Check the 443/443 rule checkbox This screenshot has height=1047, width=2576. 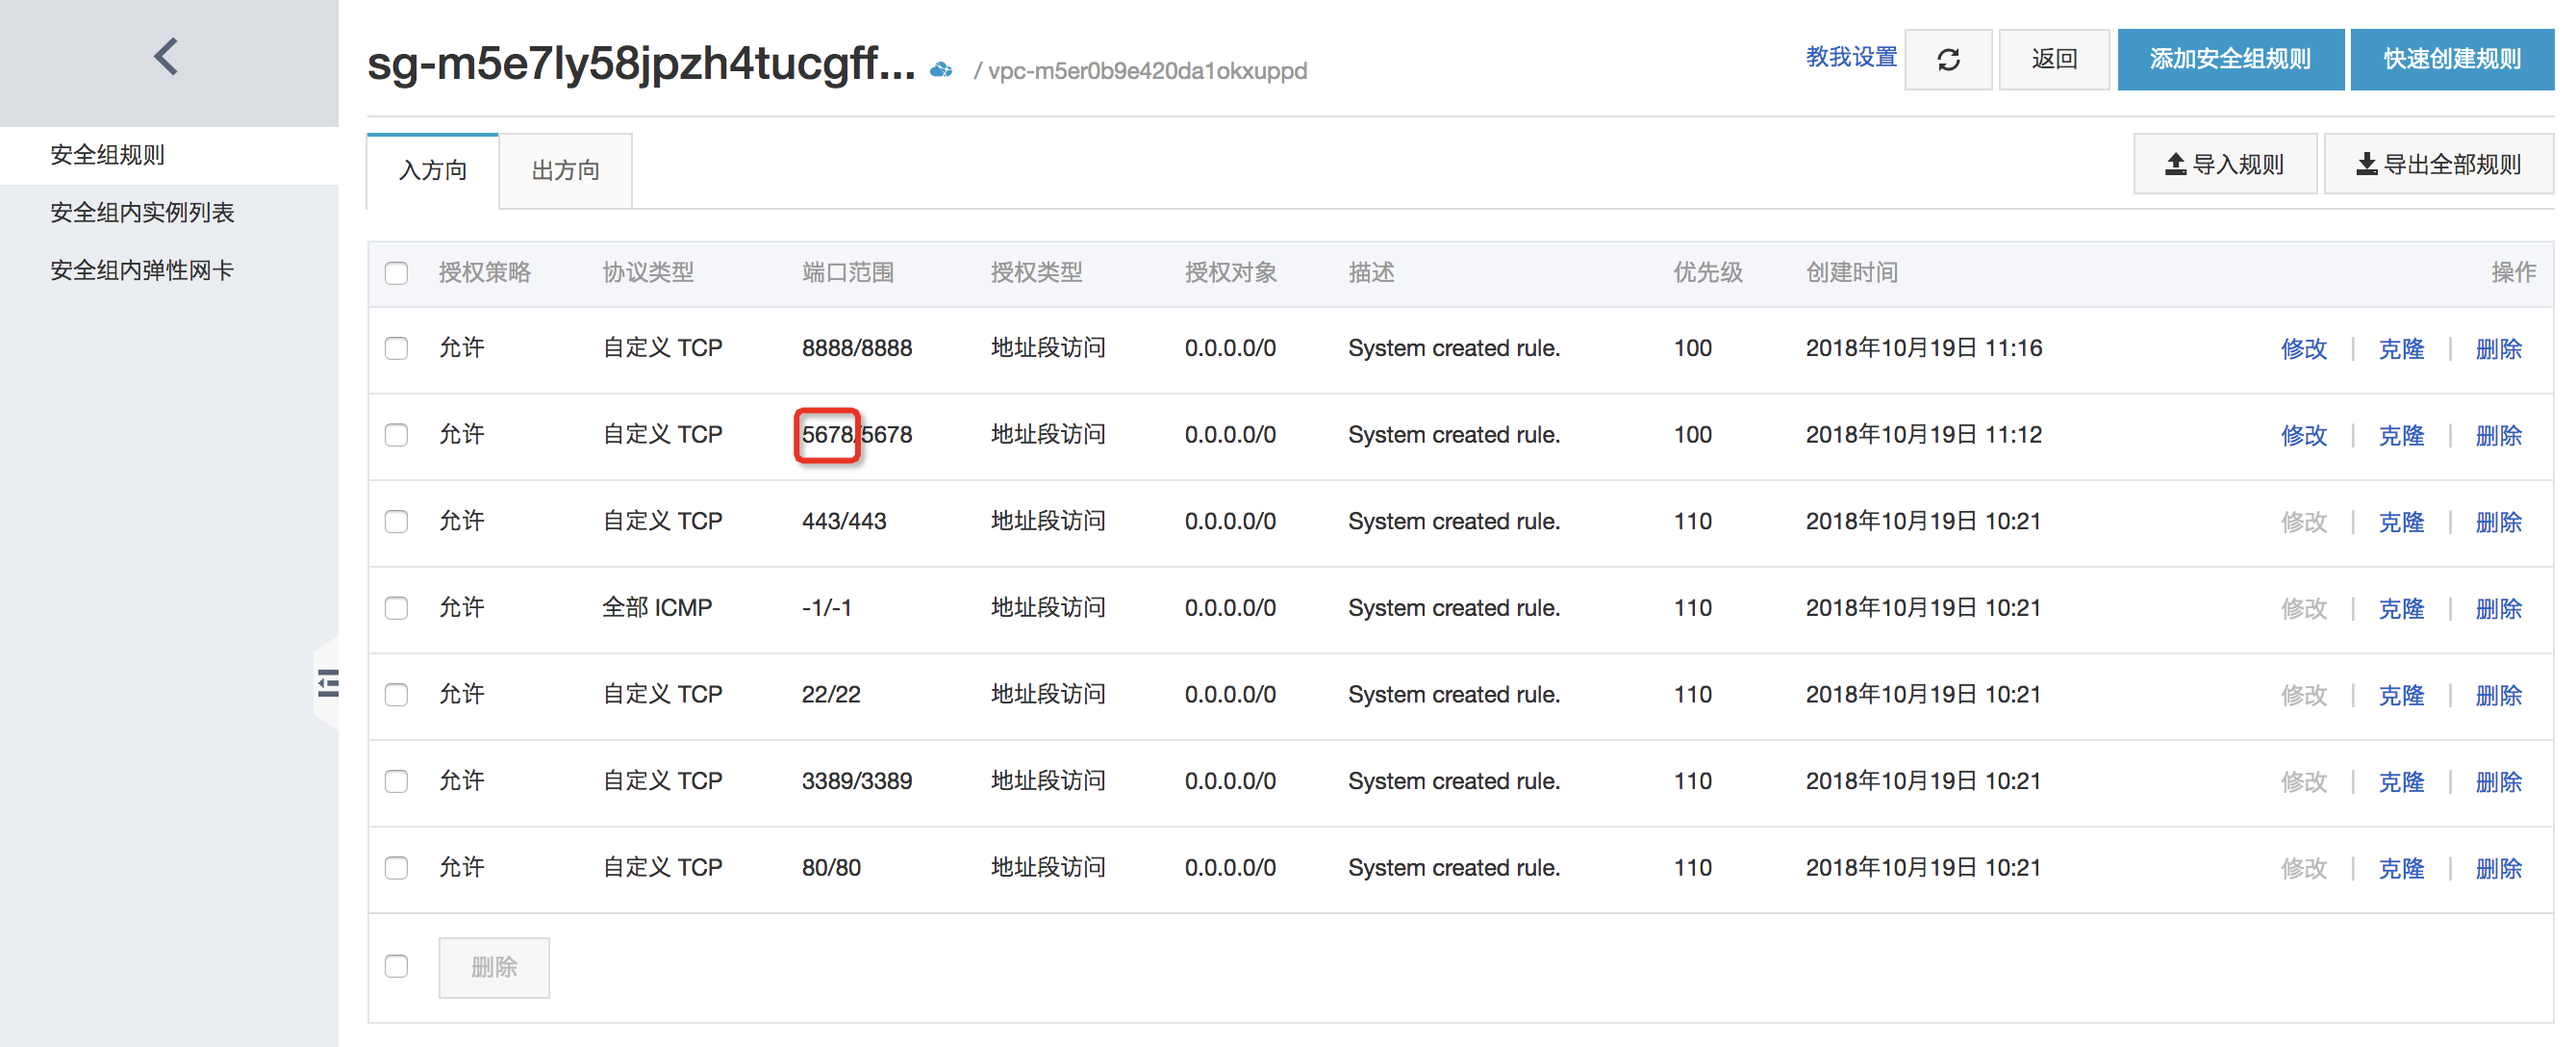(396, 521)
